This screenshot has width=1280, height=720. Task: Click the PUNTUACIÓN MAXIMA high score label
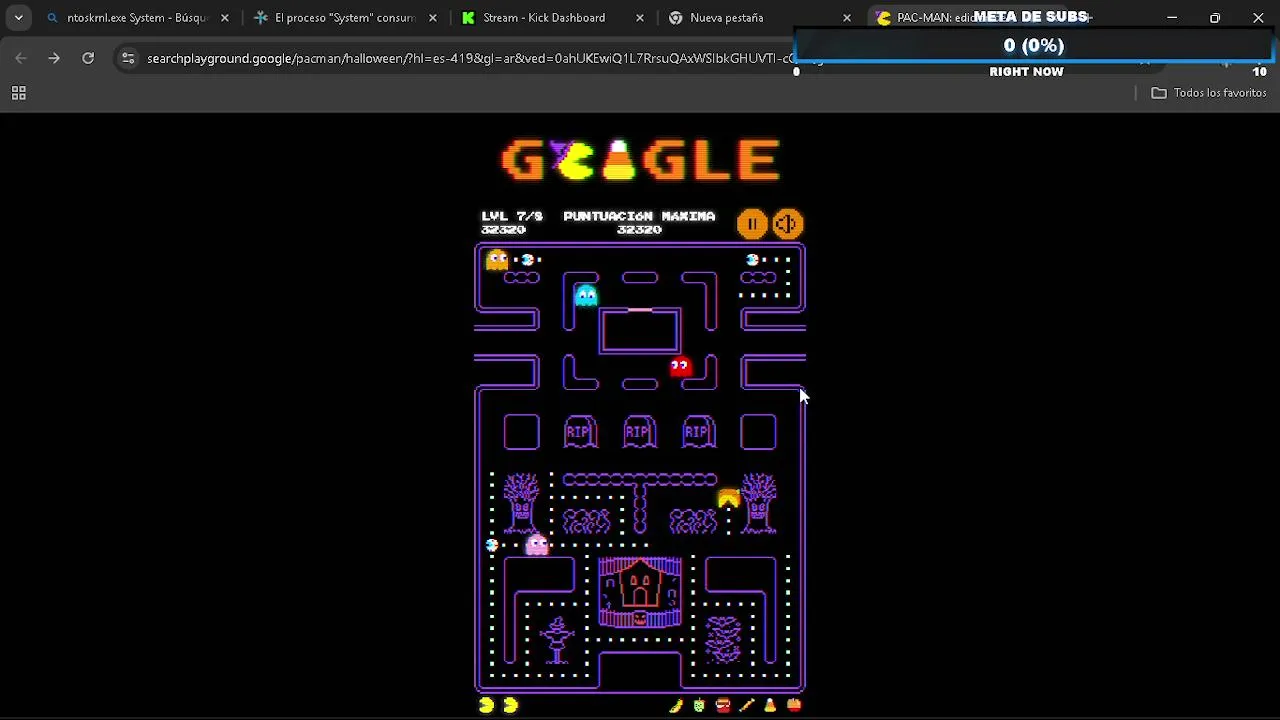pos(639,216)
